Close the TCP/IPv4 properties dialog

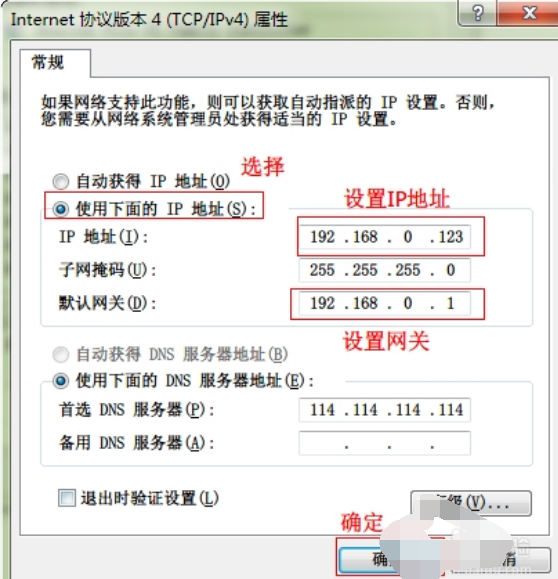point(528,13)
